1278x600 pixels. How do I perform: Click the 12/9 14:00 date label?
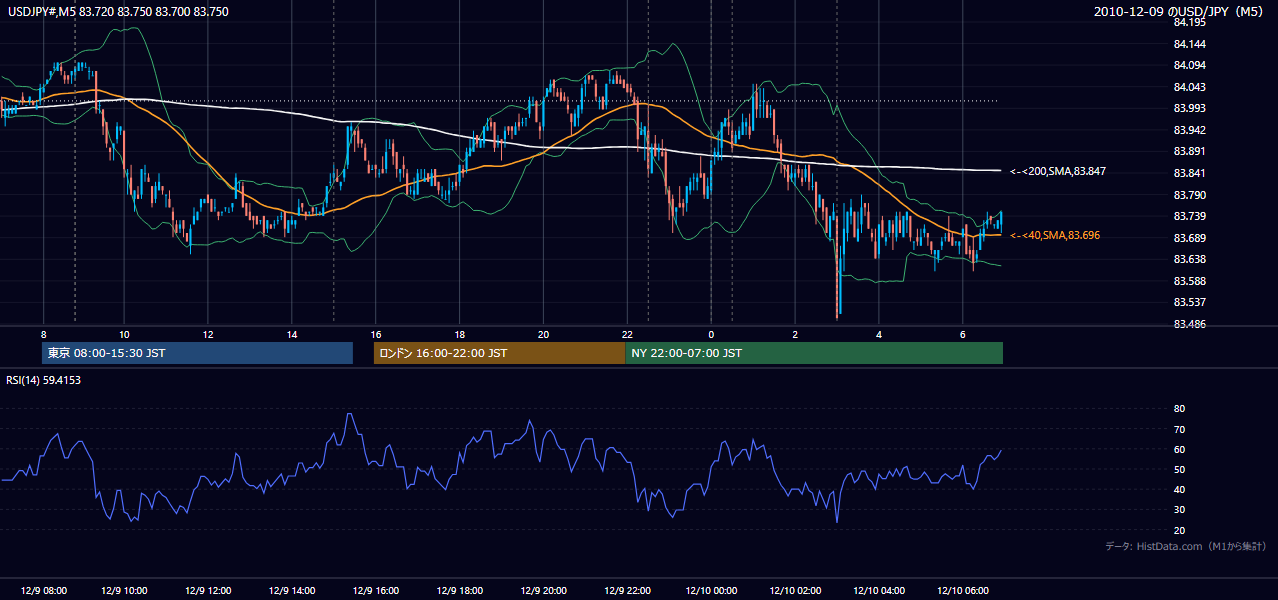point(291,590)
